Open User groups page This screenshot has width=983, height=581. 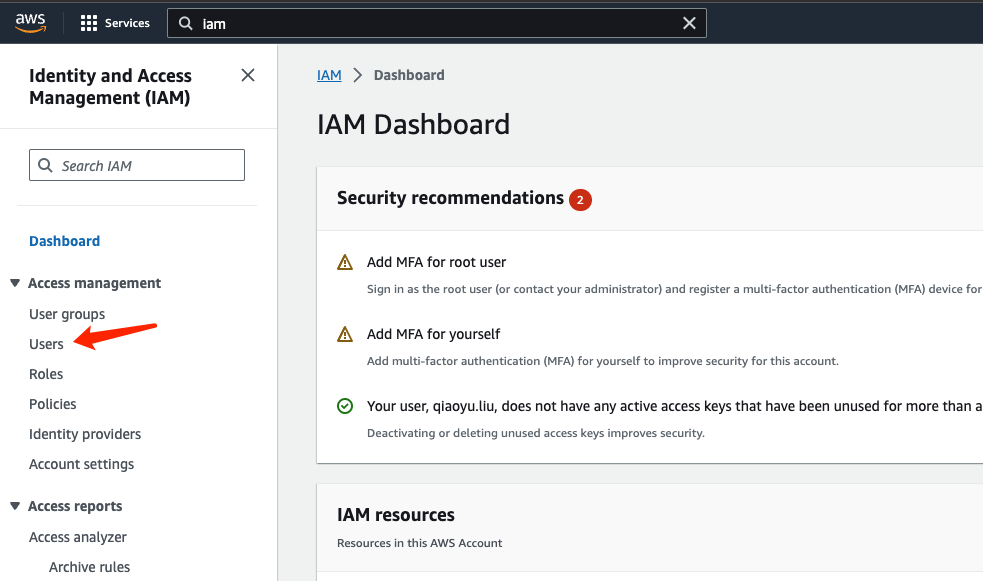click(67, 314)
